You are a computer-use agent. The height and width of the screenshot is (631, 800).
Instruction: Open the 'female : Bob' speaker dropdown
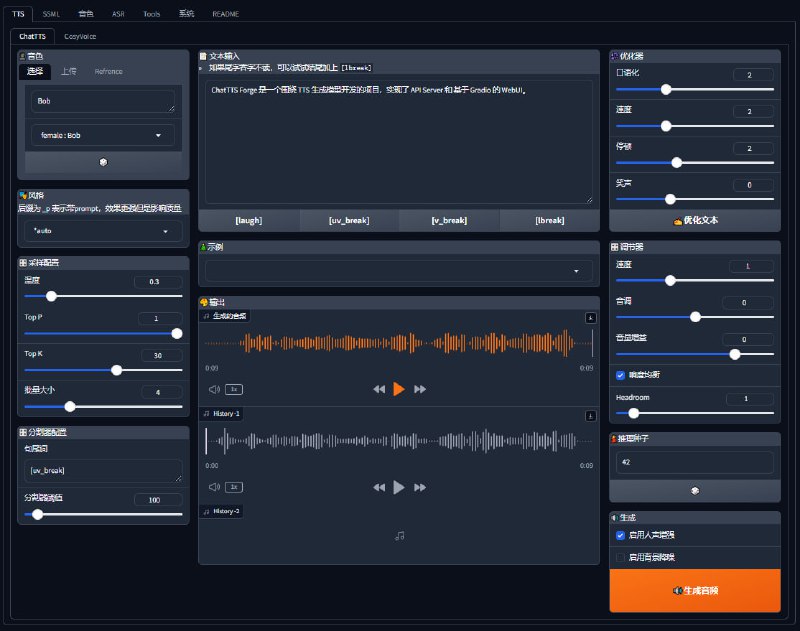(103, 135)
